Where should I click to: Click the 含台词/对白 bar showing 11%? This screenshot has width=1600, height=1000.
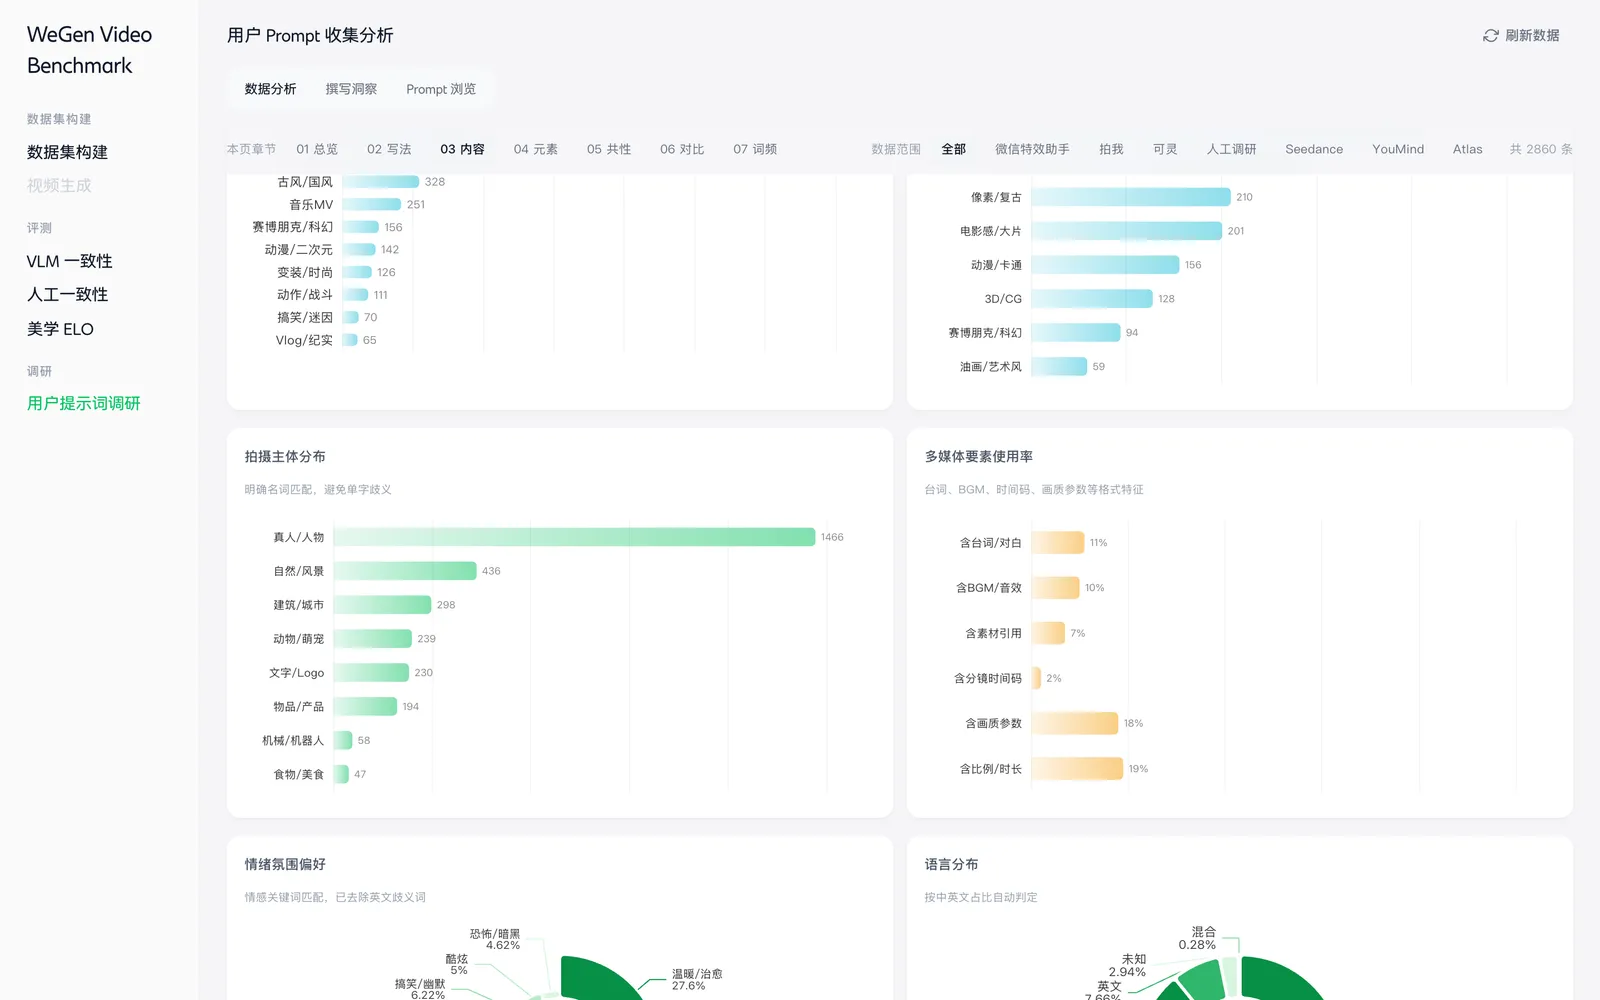click(x=1057, y=543)
